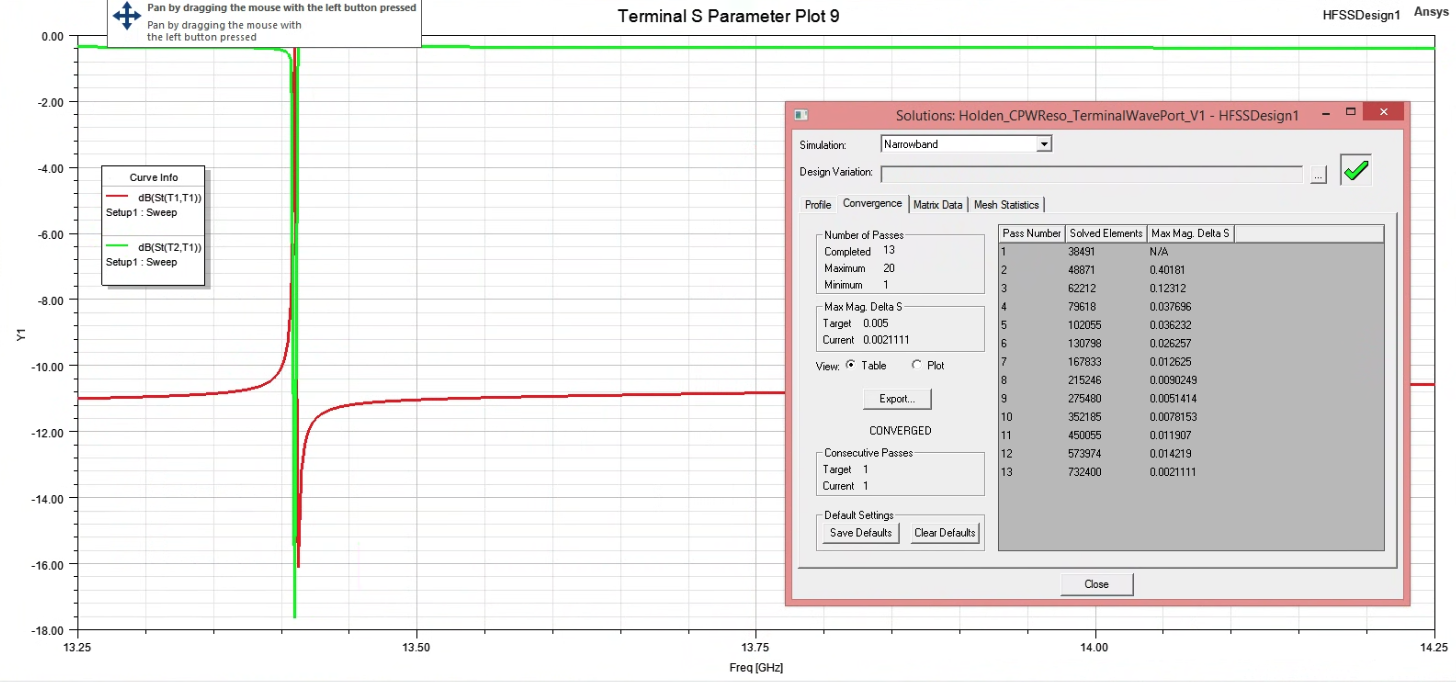
Task: Switch to the Profile tab
Action: pyautogui.click(x=818, y=204)
